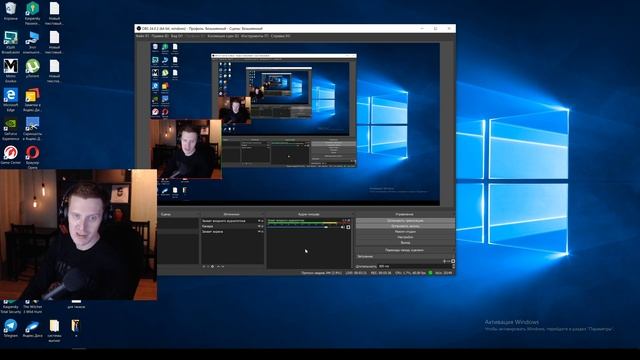Mute the audio mixer channel speaker icon
This screenshot has width=640, height=360.
(343, 227)
